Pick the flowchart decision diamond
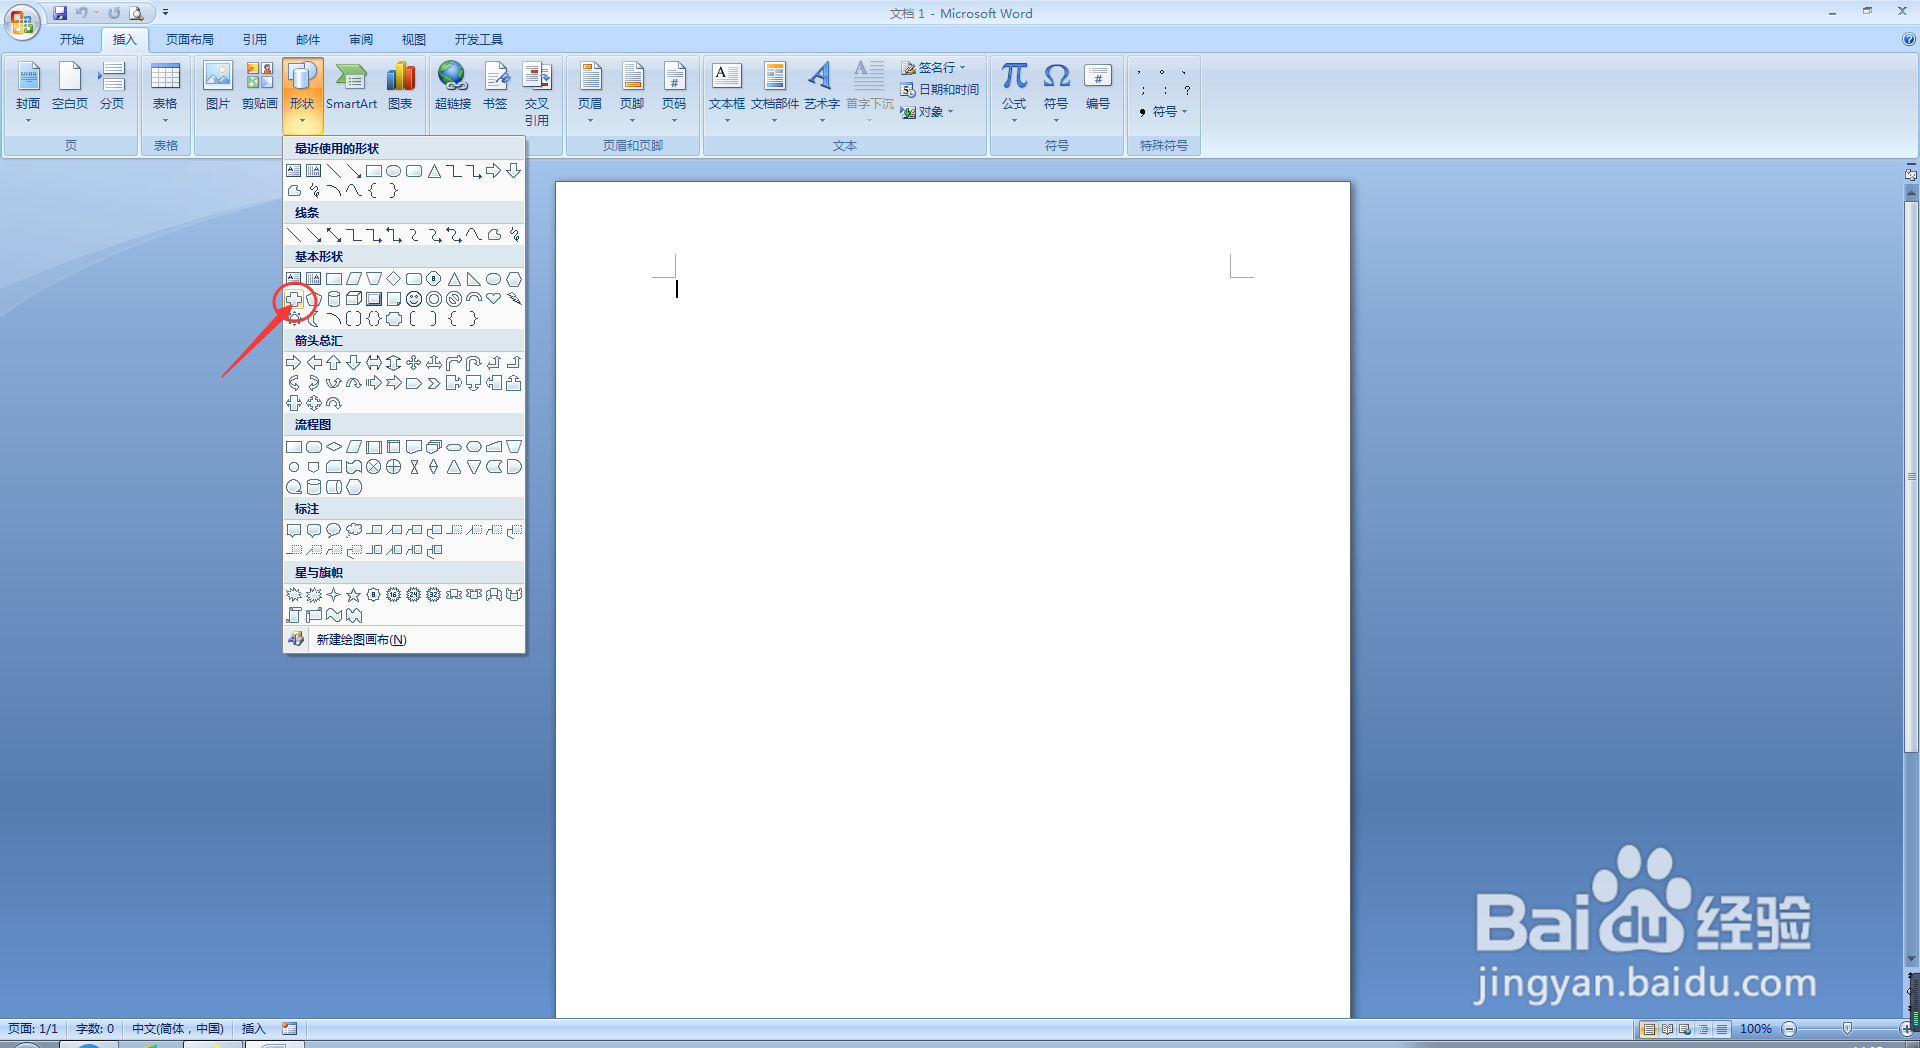The width and height of the screenshot is (1920, 1048). tap(334, 447)
